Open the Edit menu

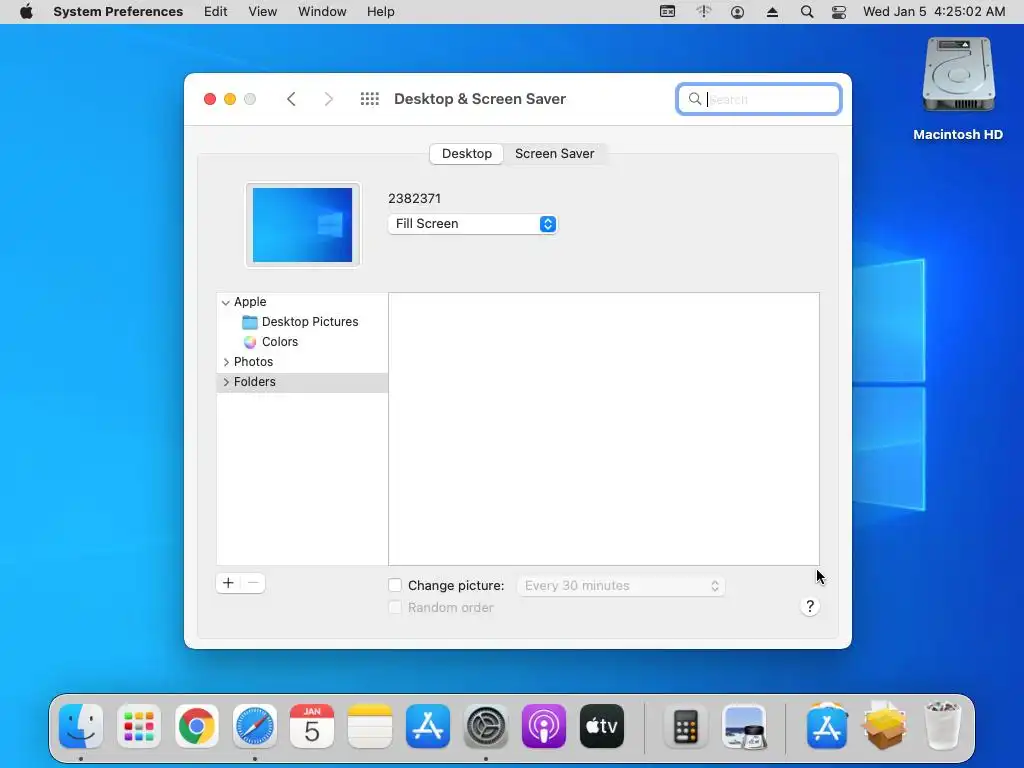coord(216,12)
